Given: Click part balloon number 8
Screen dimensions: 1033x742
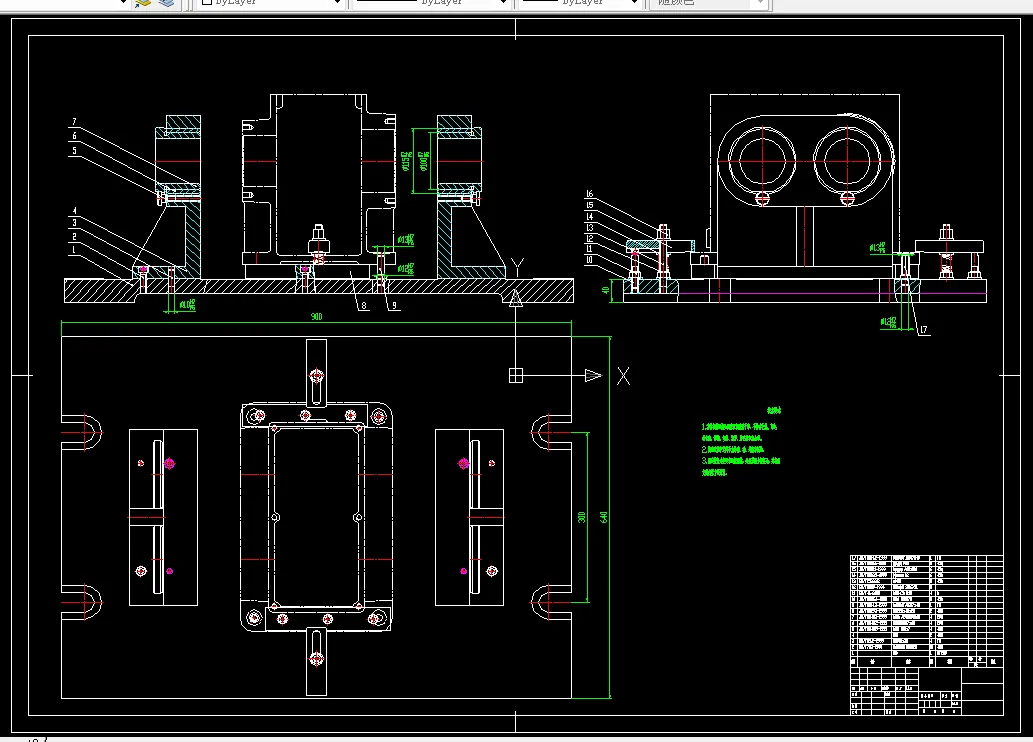Looking at the screenshot, I should click(364, 306).
